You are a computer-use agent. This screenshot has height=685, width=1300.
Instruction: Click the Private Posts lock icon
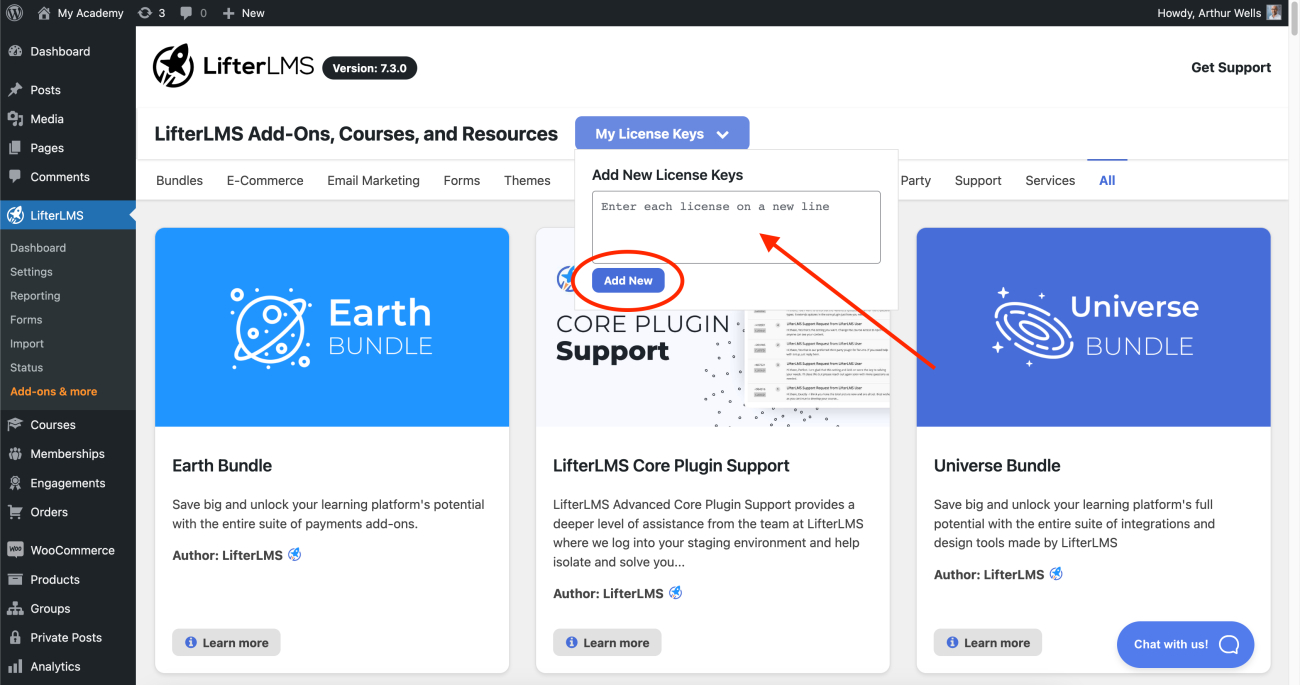[15, 638]
